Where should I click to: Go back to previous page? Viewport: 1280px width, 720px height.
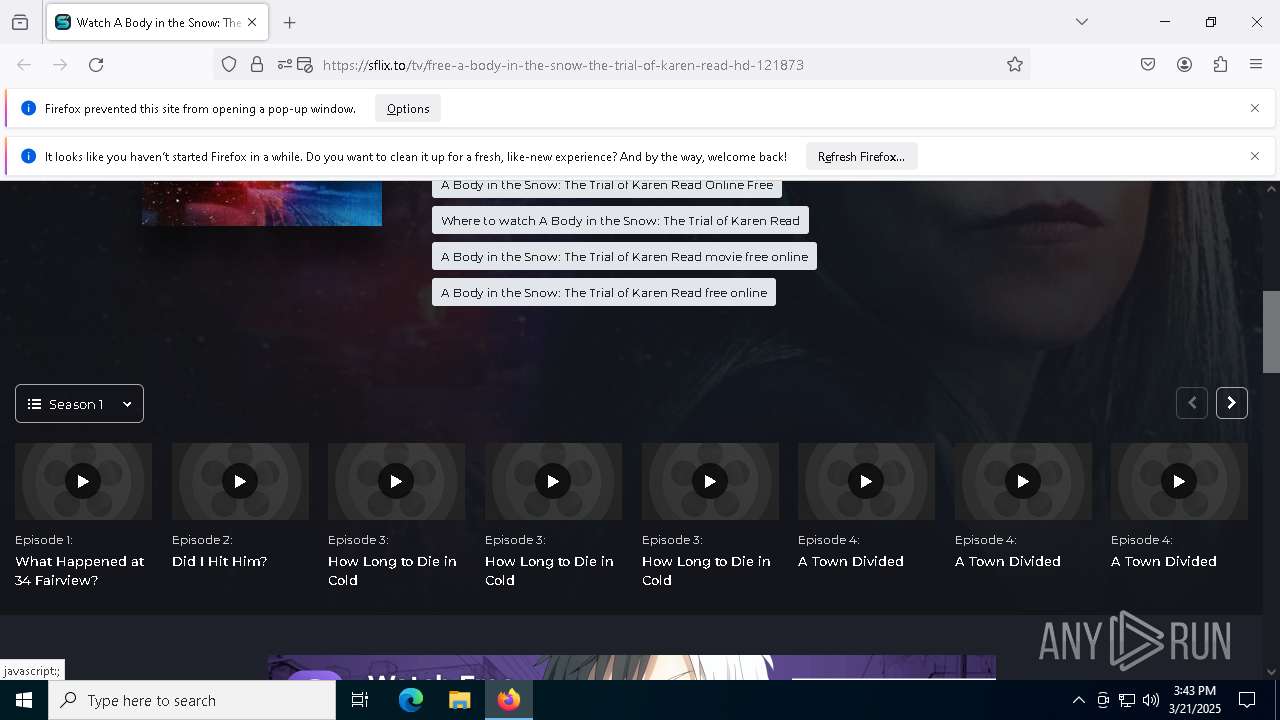(24, 65)
